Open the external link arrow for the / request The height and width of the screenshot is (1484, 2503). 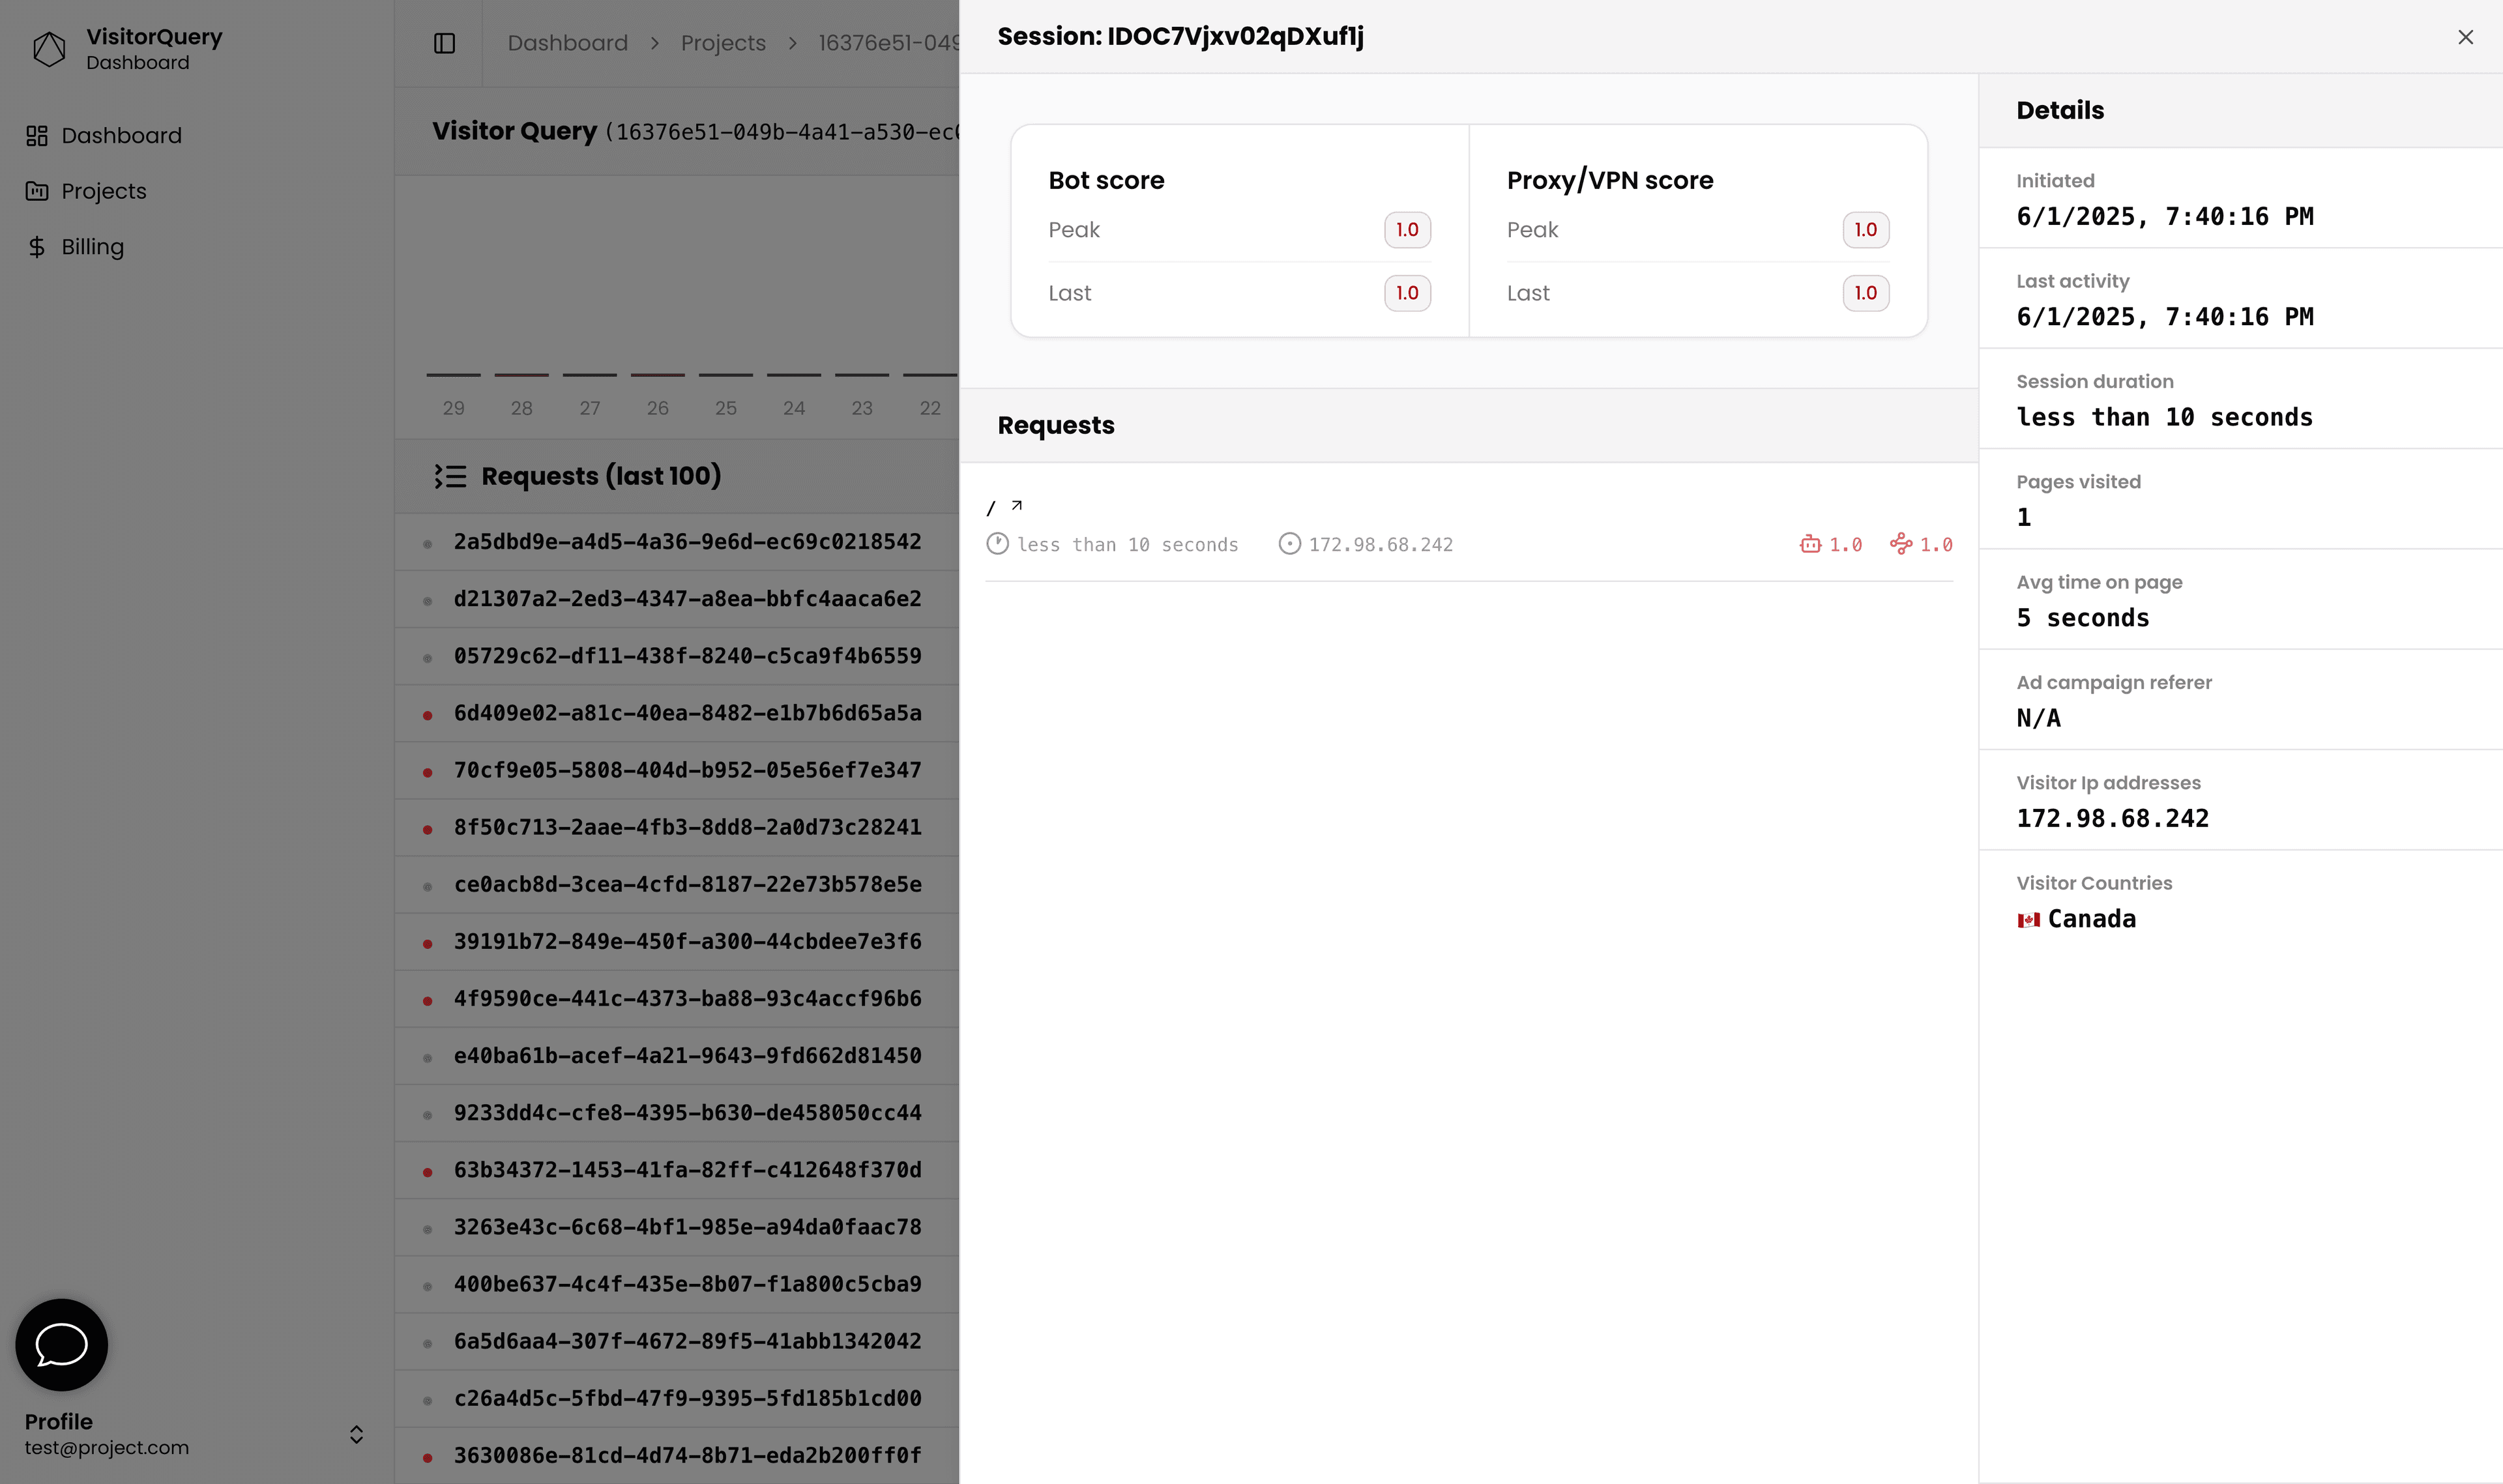click(x=1016, y=505)
